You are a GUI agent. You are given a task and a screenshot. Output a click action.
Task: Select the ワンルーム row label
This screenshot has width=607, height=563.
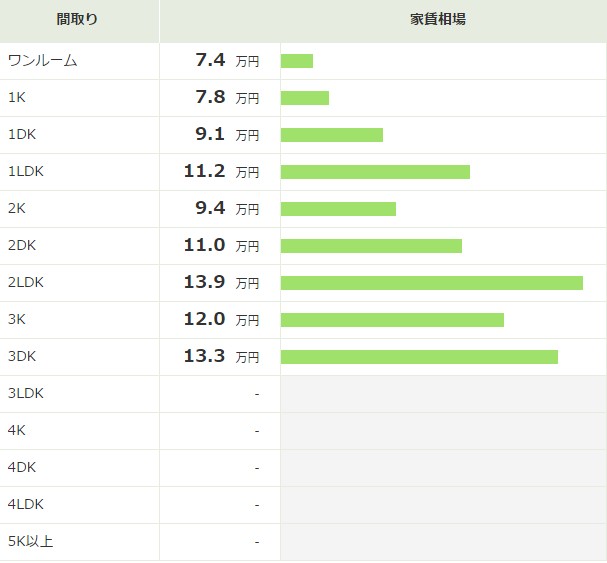click(x=43, y=61)
